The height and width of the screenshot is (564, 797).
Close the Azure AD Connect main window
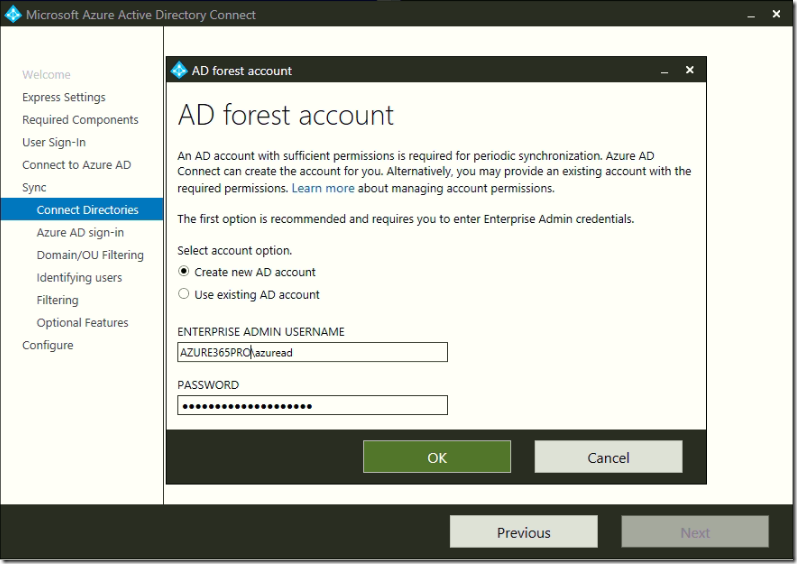tap(776, 14)
